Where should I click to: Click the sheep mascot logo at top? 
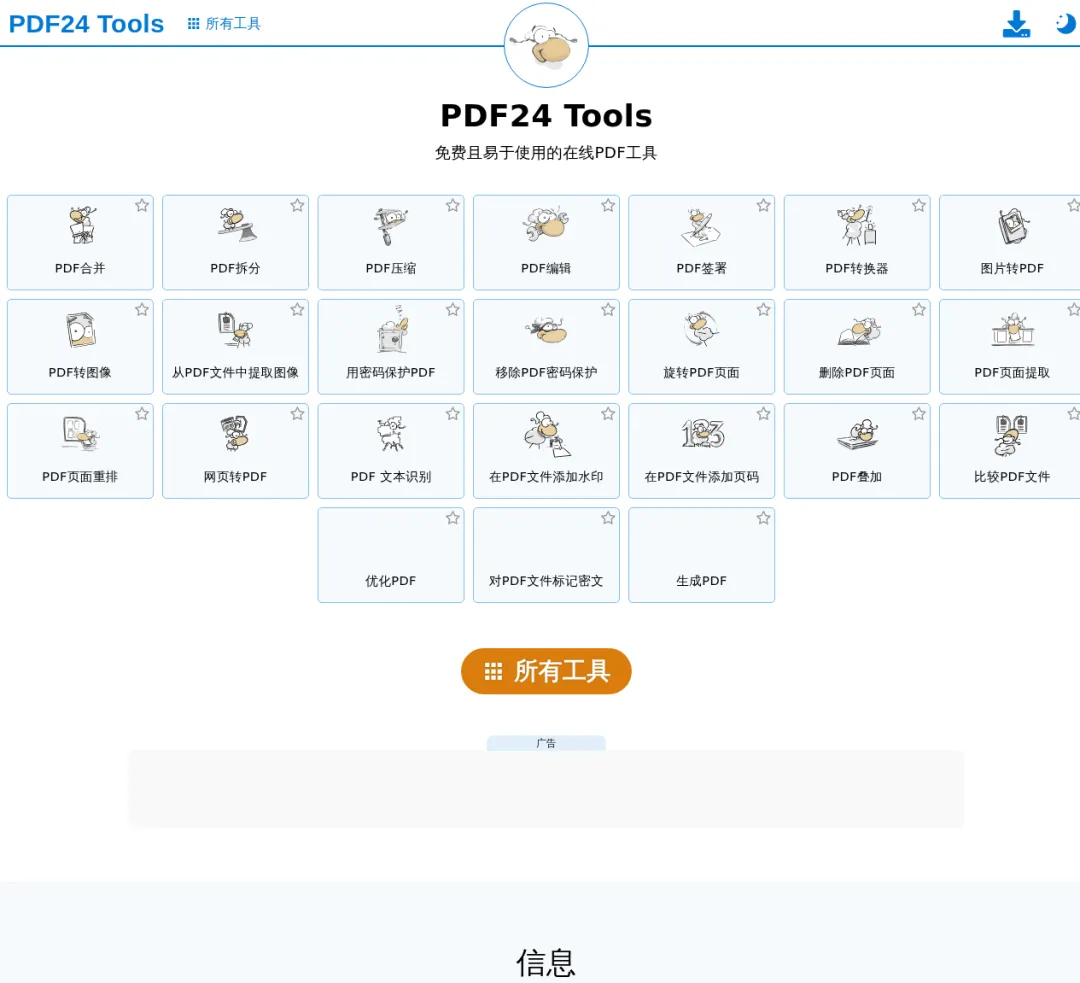tap(546, 45)
